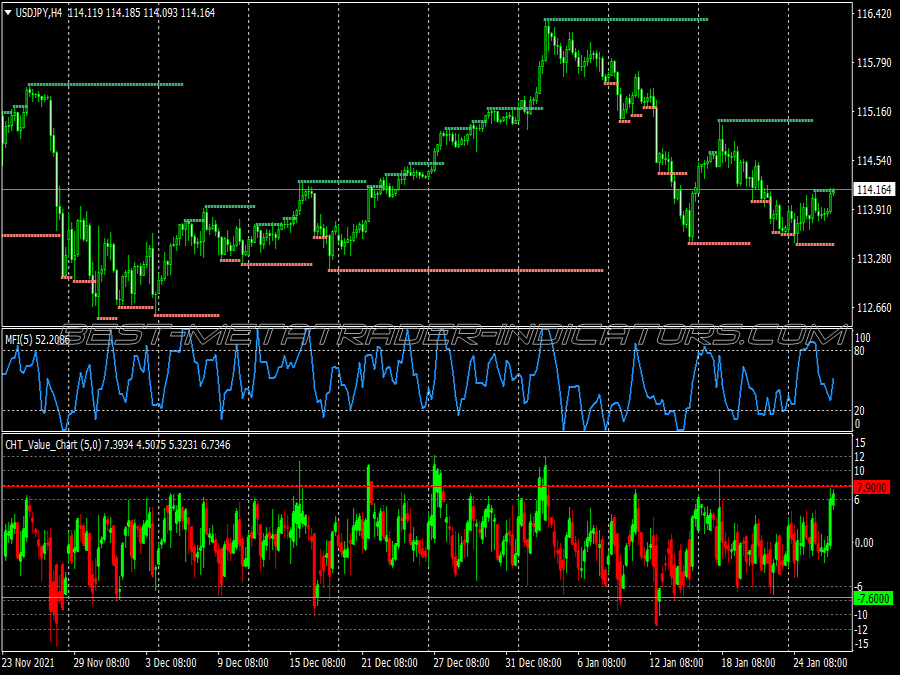Image resolution: width=900 pixels, height=675 pixels.
Task: Click the 31 Dec 08:00 time label
Action: [x=533, y=662]
